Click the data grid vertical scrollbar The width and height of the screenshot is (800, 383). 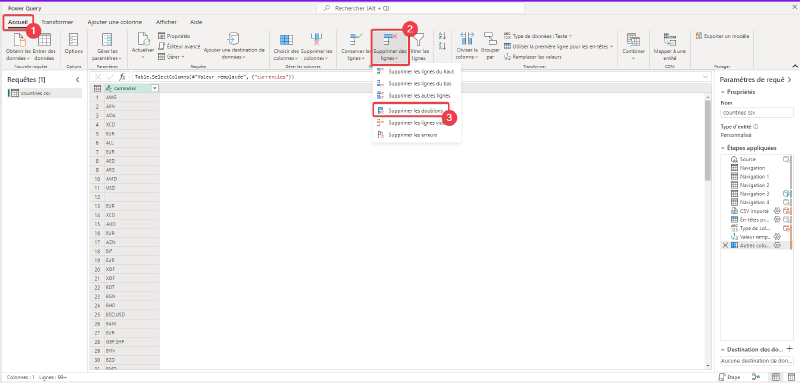click(707, 140)
